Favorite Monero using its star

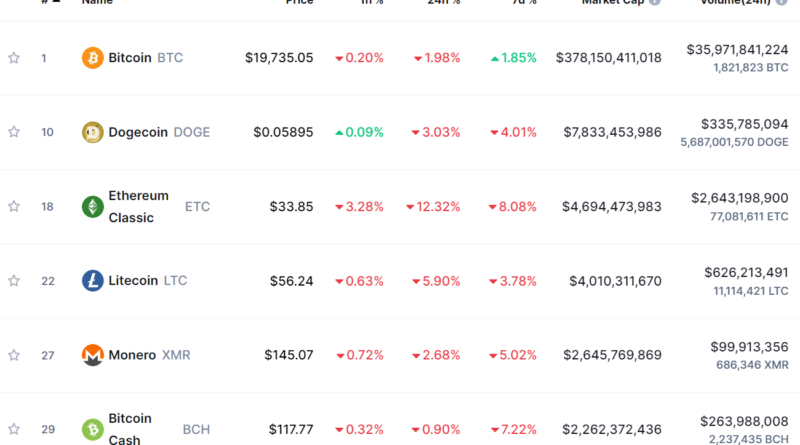click(14, 355)
